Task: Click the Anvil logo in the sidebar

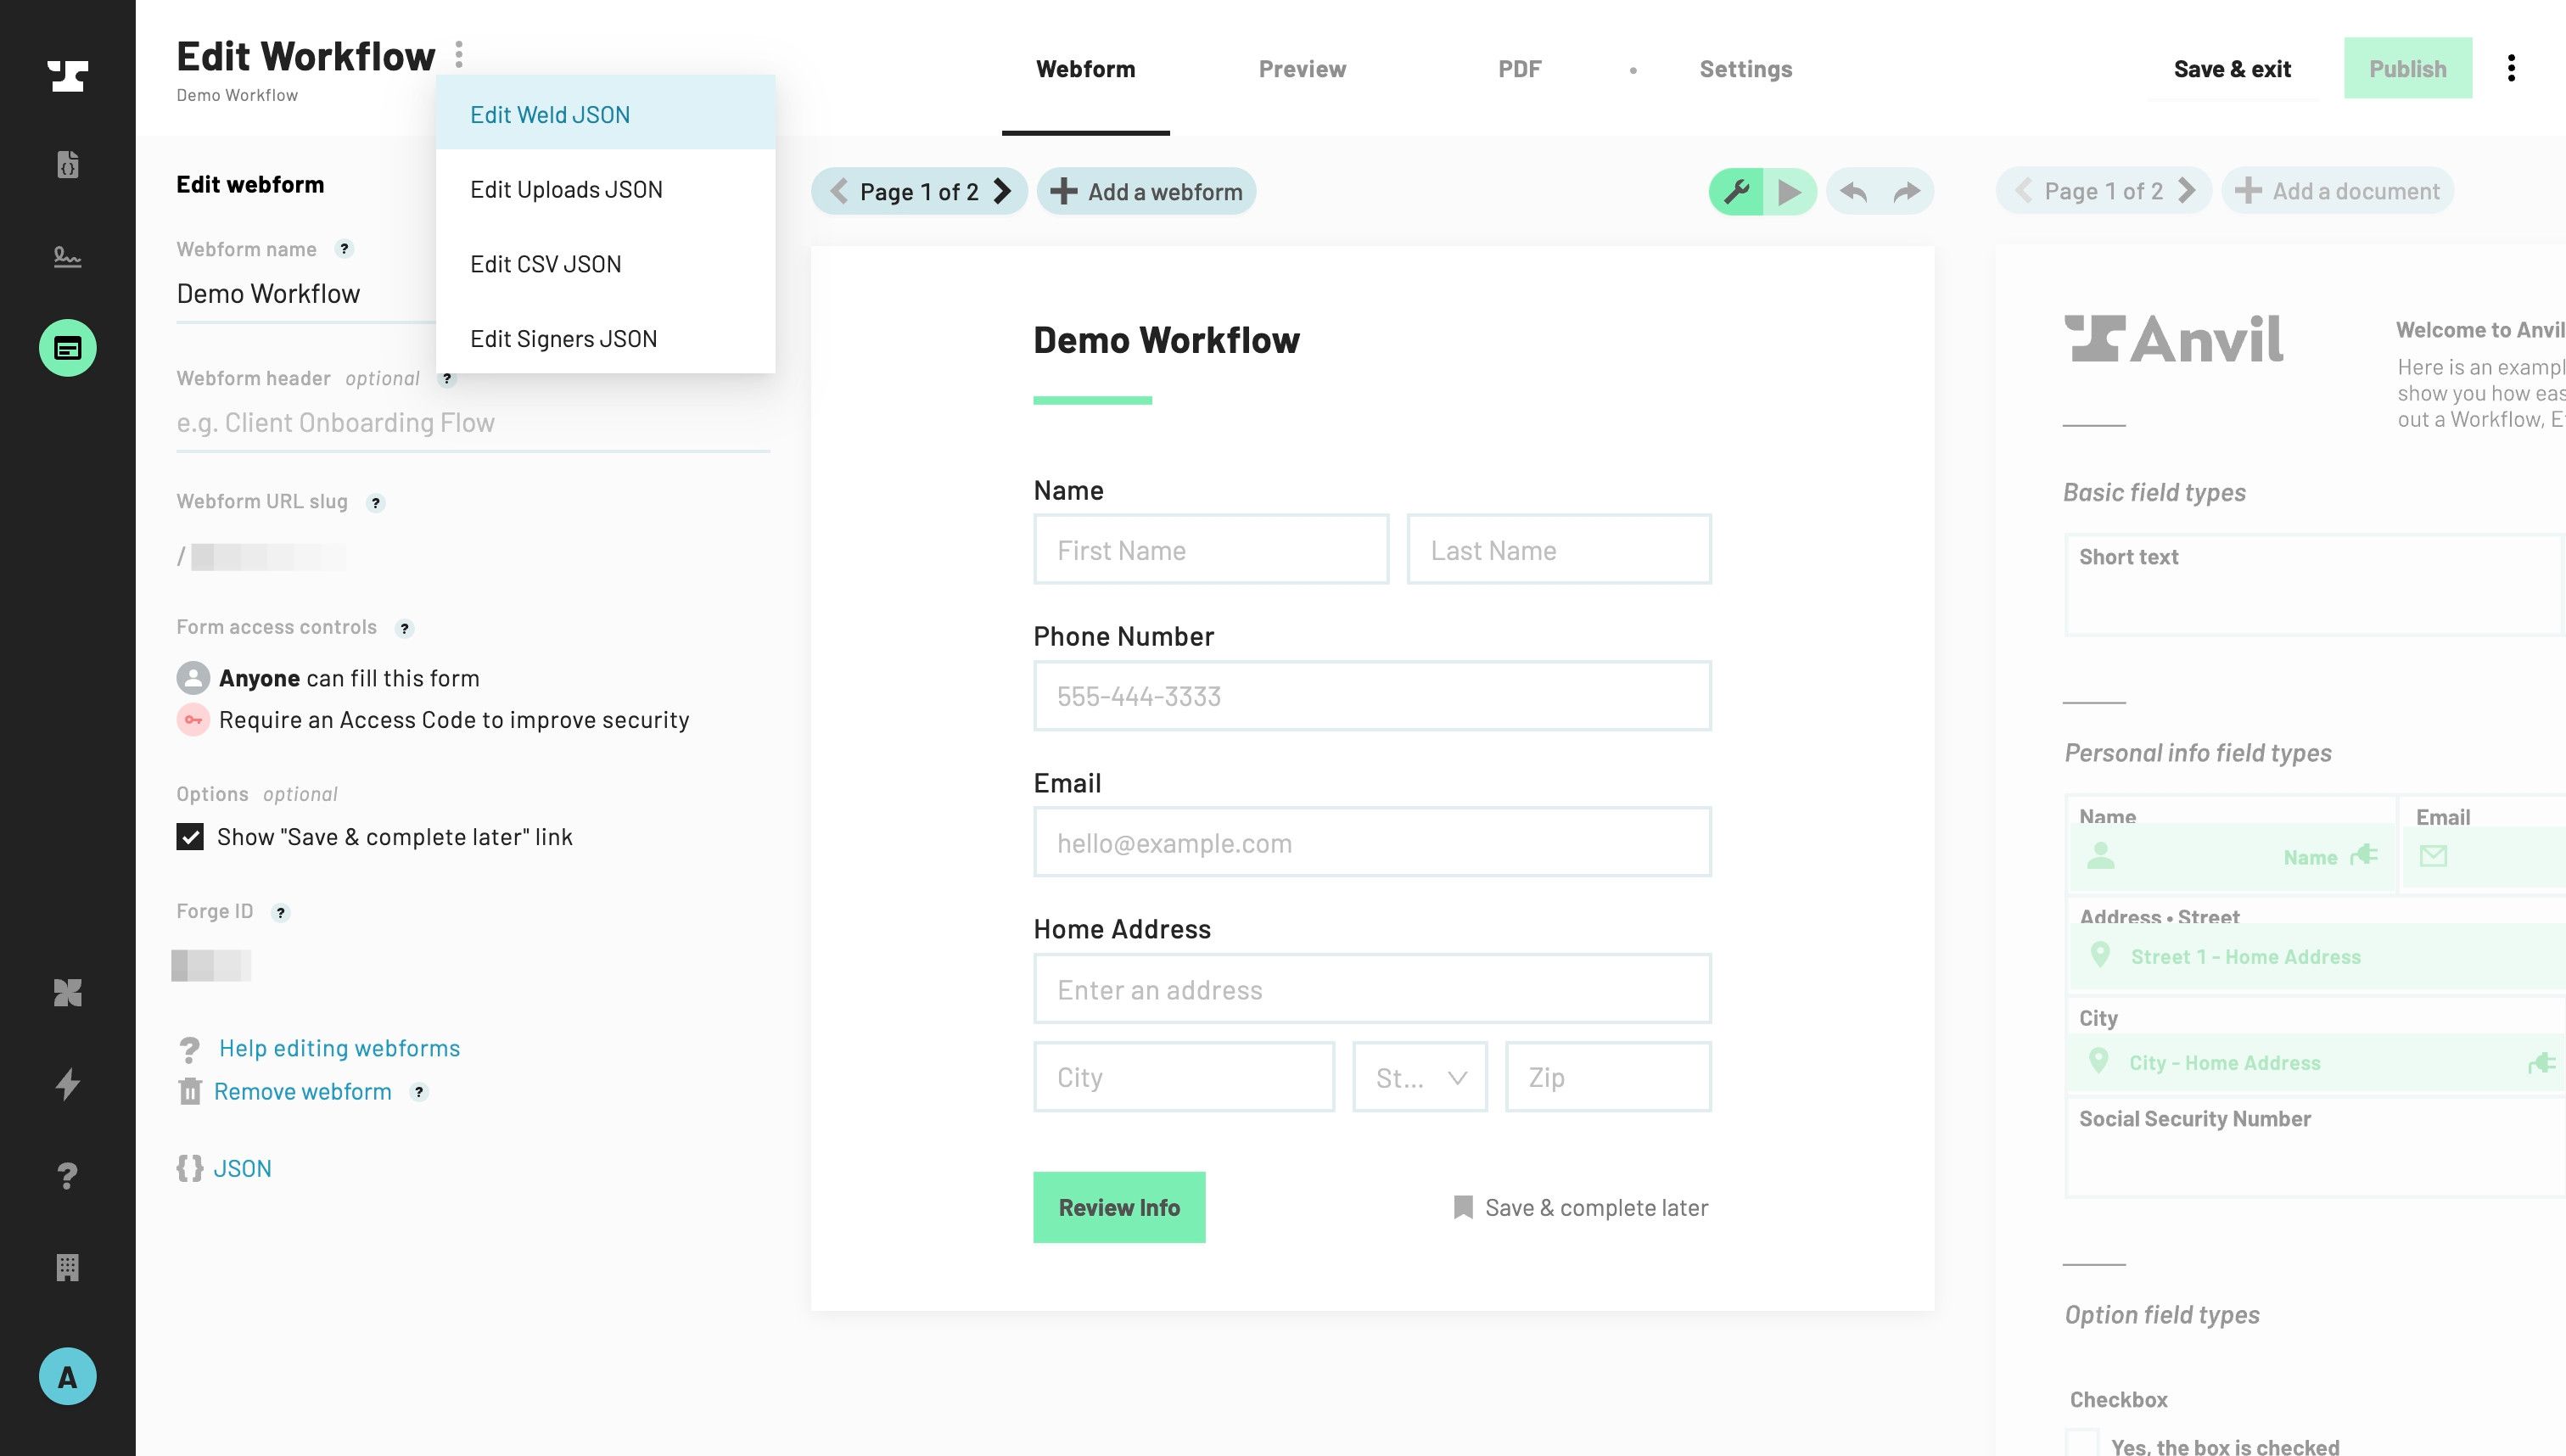Action: [x=67, y=76]
